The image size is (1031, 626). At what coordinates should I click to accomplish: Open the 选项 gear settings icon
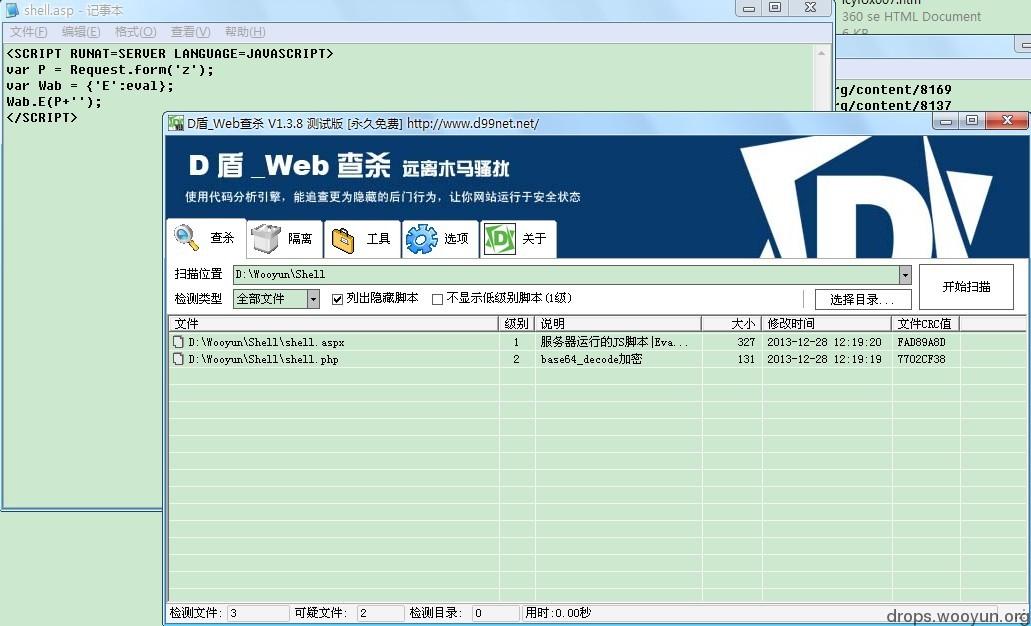(x=421, y=239)
